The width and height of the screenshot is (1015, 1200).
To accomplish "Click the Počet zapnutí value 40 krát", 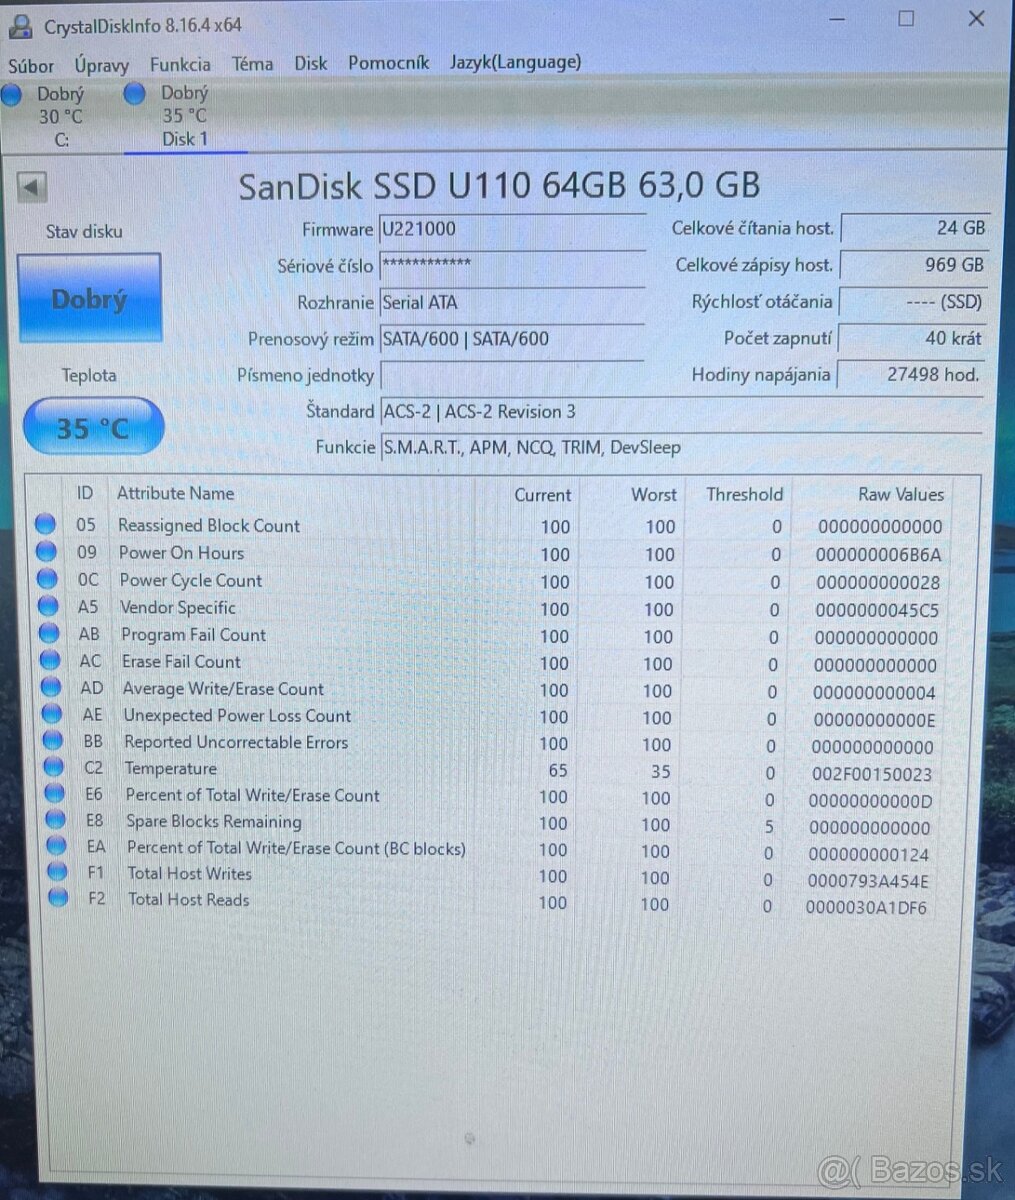I will point(911,338).
